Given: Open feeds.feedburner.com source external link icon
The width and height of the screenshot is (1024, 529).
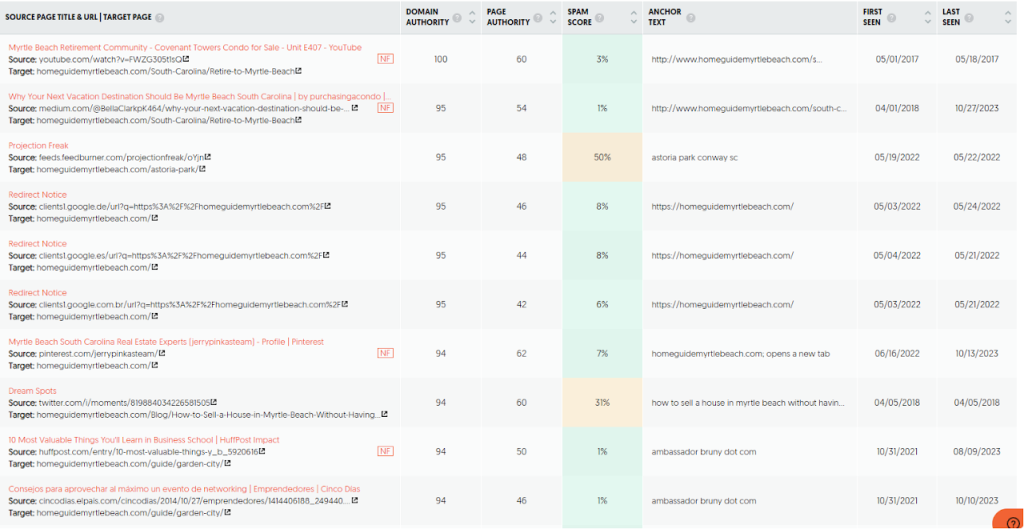Looking at the screenshot, I should tap(208, 157).
